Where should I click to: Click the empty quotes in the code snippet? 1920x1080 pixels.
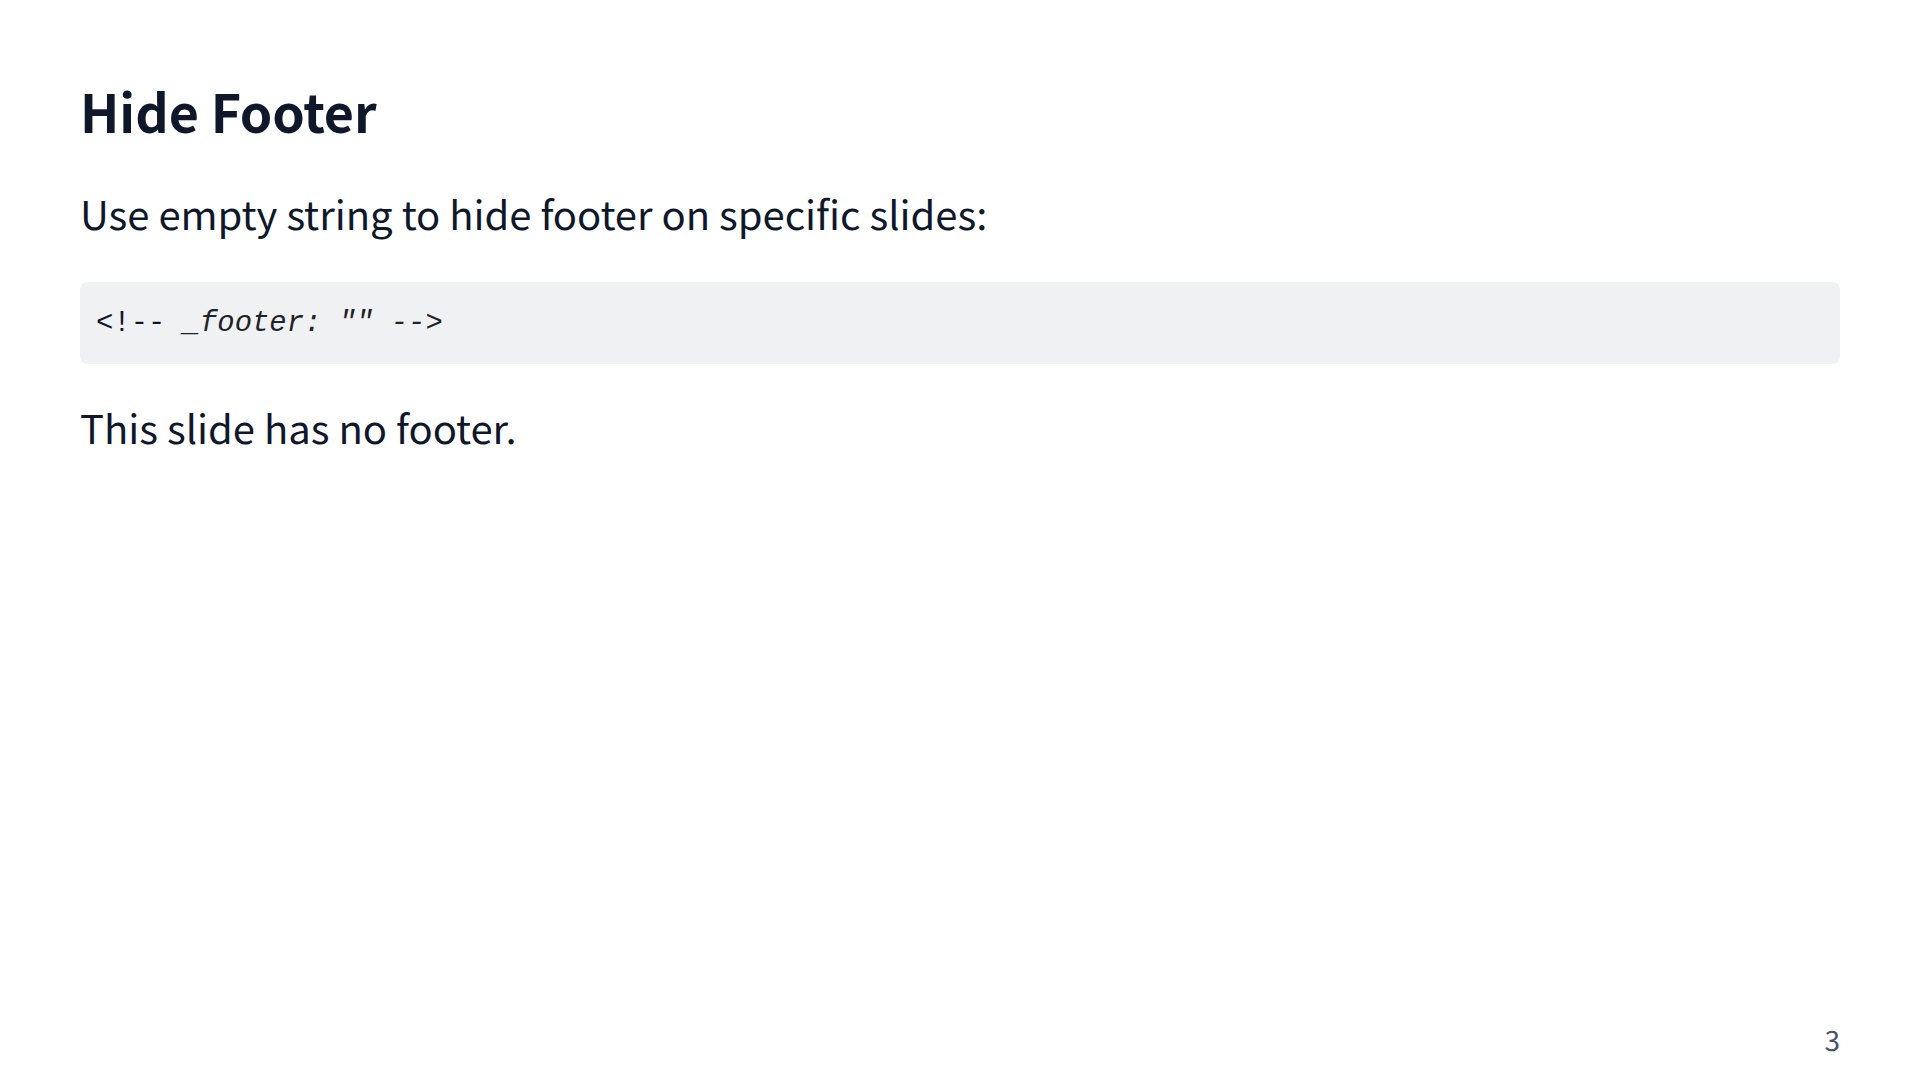(x=357, y=320)
